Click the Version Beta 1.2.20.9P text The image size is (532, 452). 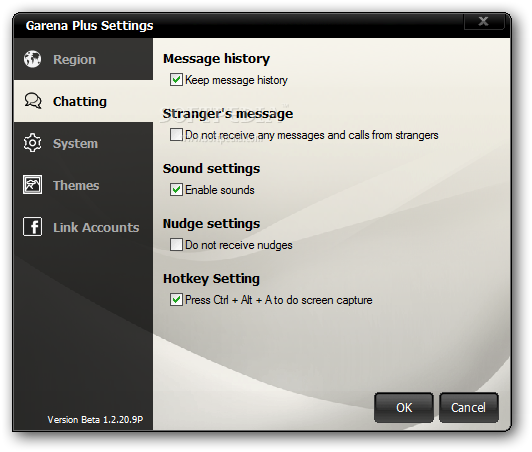pyautogui.click(x=95, y=420)
